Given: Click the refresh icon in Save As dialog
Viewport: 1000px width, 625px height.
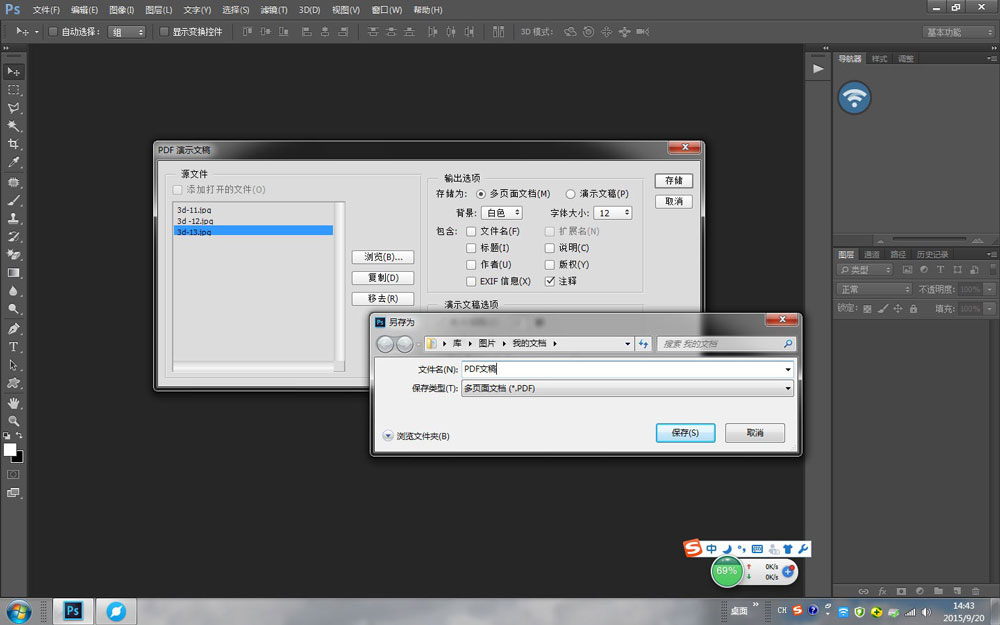Looking at the screenshot, I should pos(643,344).
